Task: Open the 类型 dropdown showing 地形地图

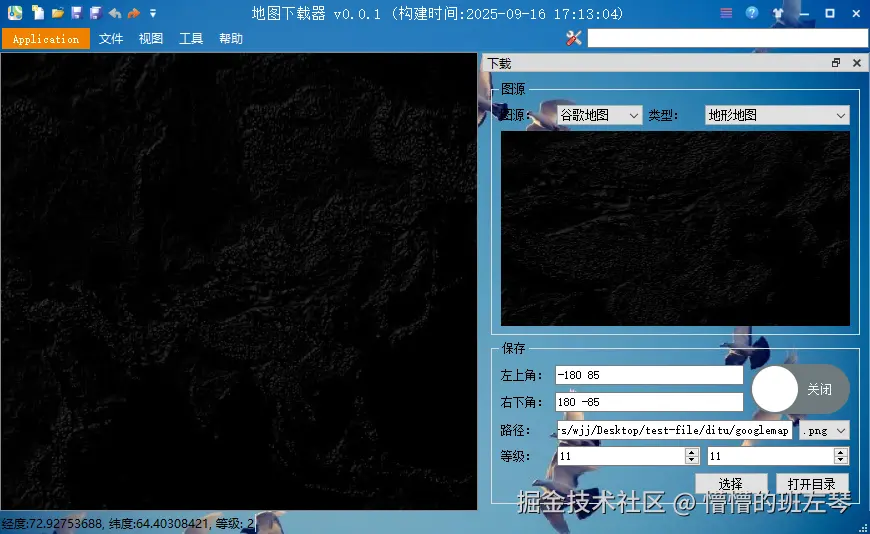Action: (x=777, y=115)
